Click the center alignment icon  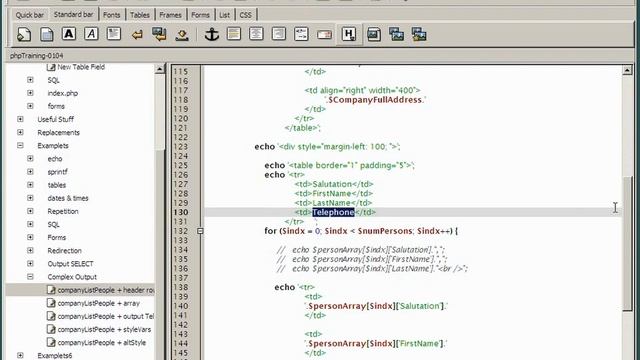point(256,34)
